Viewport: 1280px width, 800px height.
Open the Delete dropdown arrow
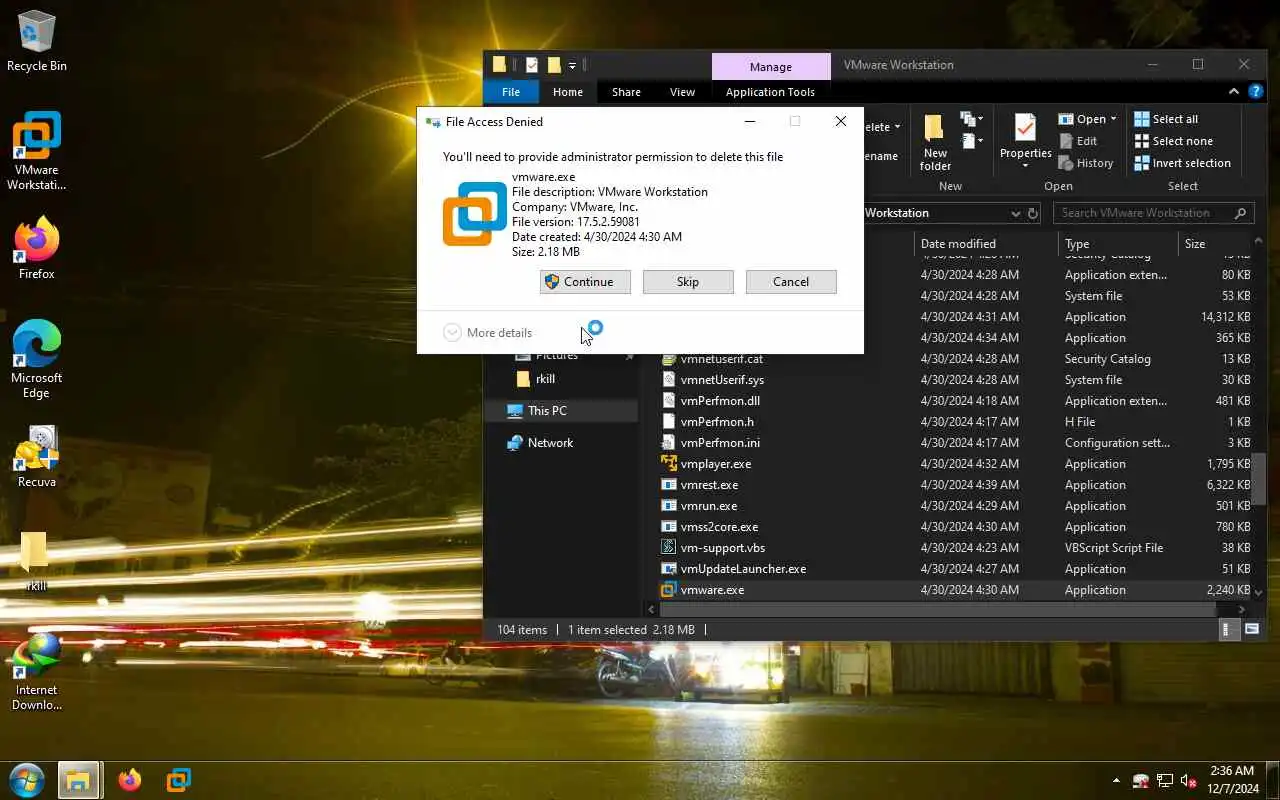pos(897,127)
